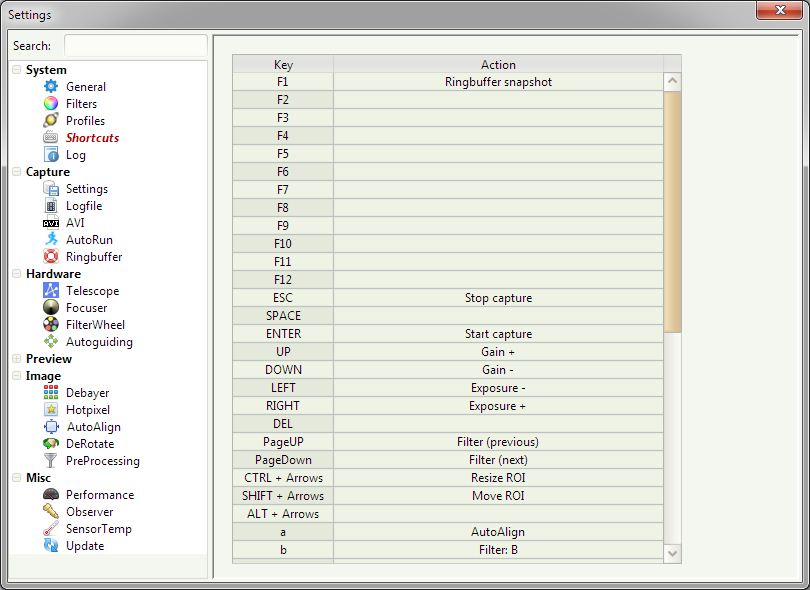This screenshot has width=810, height=590.
Task: Click the AVI format icon
Action: coord(51,223)
